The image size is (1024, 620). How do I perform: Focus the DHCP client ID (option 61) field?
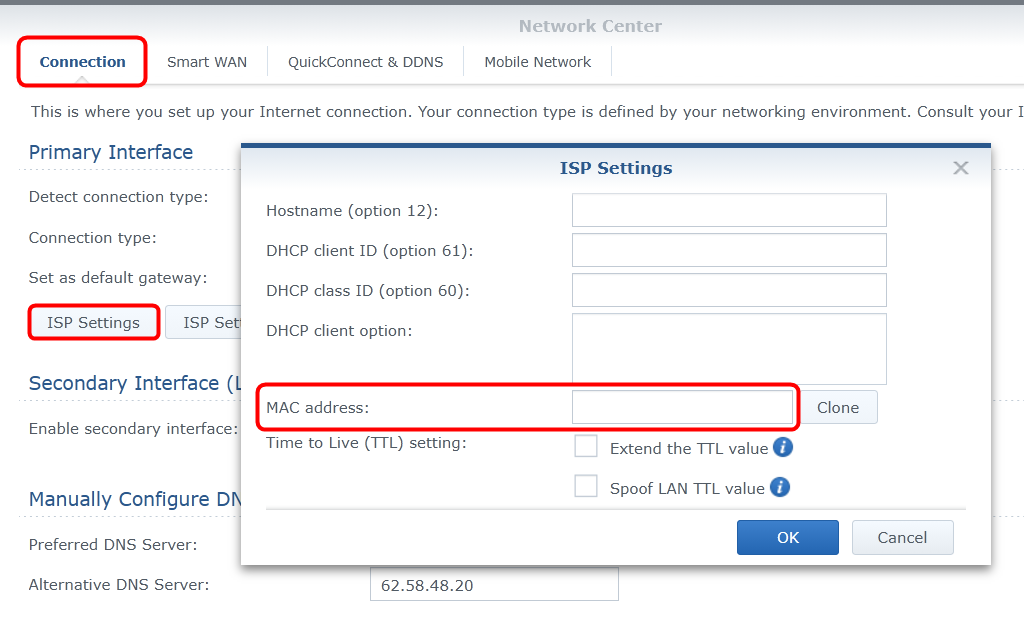(x=729, y=250)
